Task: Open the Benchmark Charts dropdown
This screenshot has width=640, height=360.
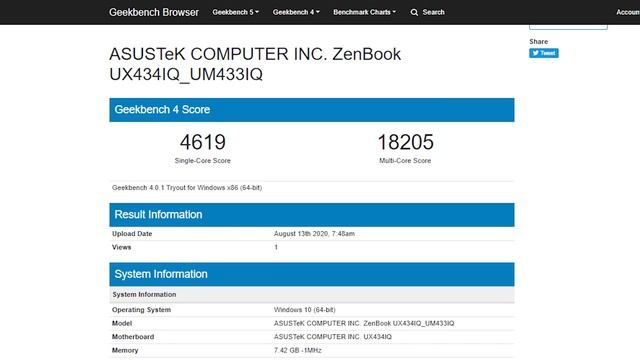Action: click(x=364, y=12)
